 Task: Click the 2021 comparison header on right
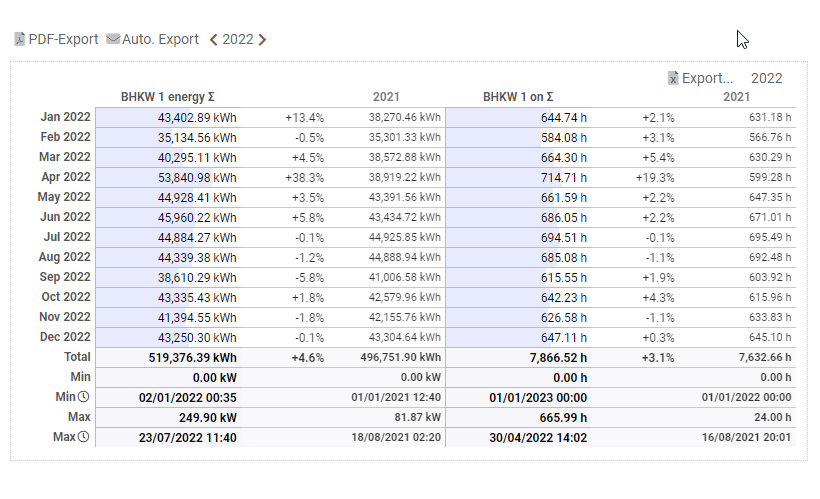tap(736, 97)
